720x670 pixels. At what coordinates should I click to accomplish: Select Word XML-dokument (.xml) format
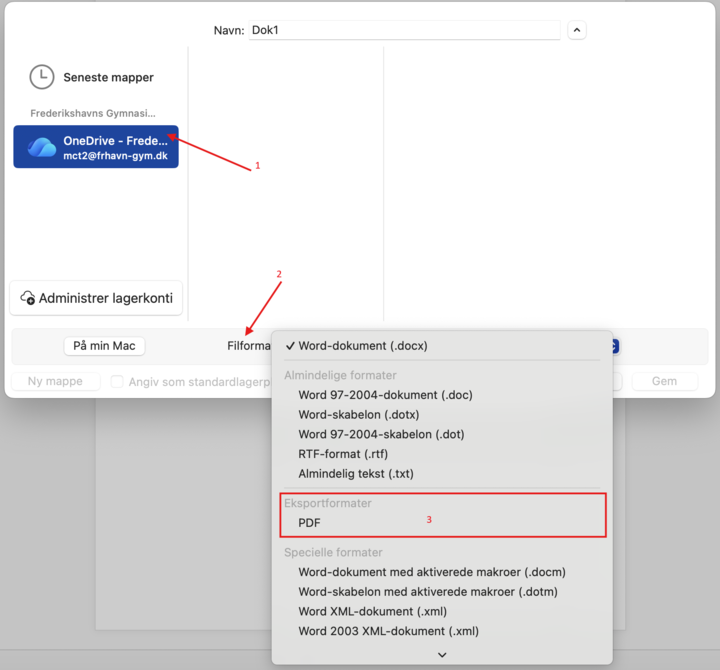point(372,611)
